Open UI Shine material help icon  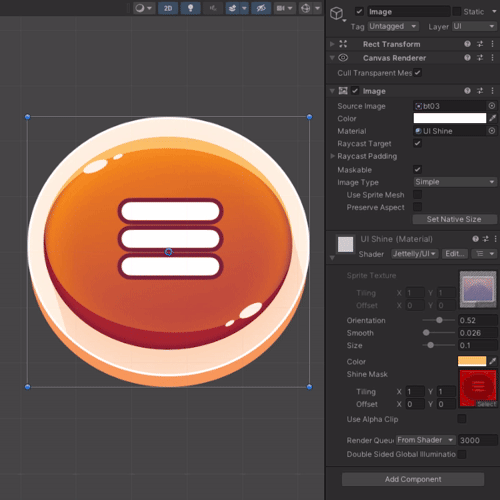pos(475,239)
